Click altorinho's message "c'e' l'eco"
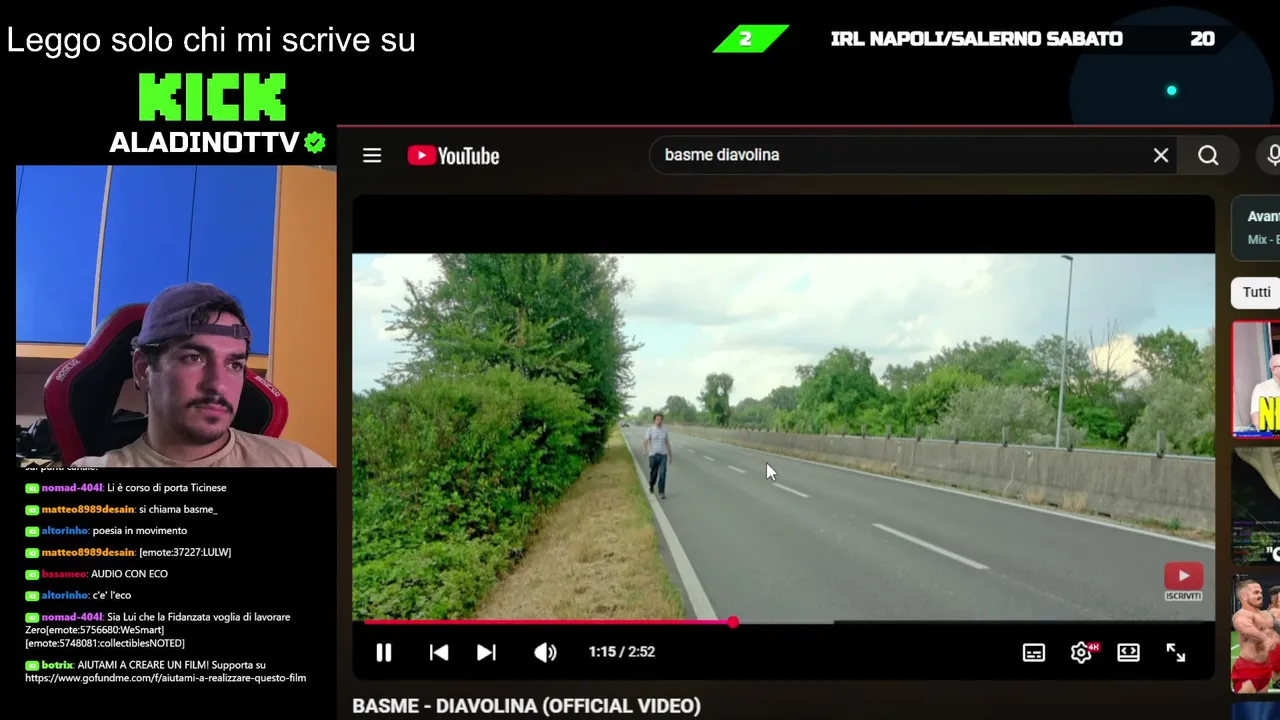This screenshot has height=720, width=1280. (x=112, y=596)
